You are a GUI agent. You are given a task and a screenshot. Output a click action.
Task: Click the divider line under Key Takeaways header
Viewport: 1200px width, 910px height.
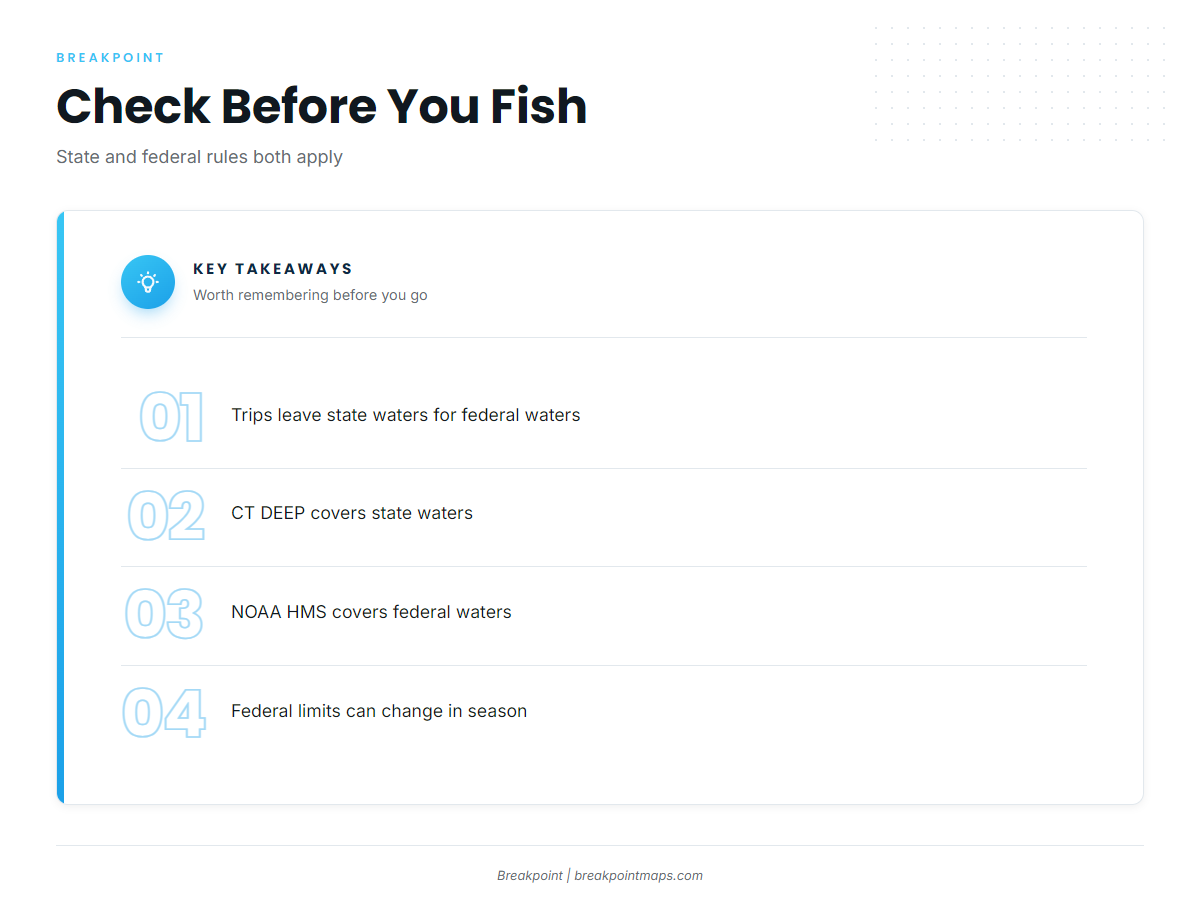[603, 337]
